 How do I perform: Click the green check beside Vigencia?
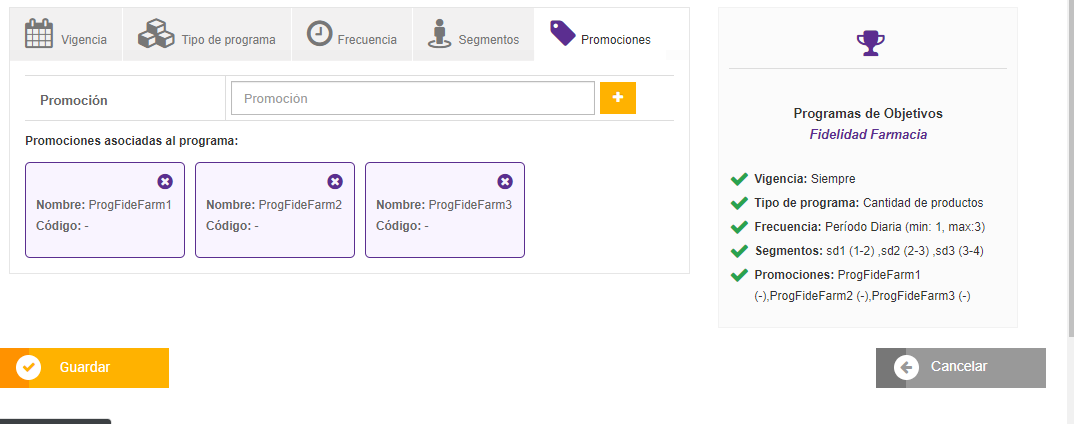pyautogui.click(x=739, y=179)
